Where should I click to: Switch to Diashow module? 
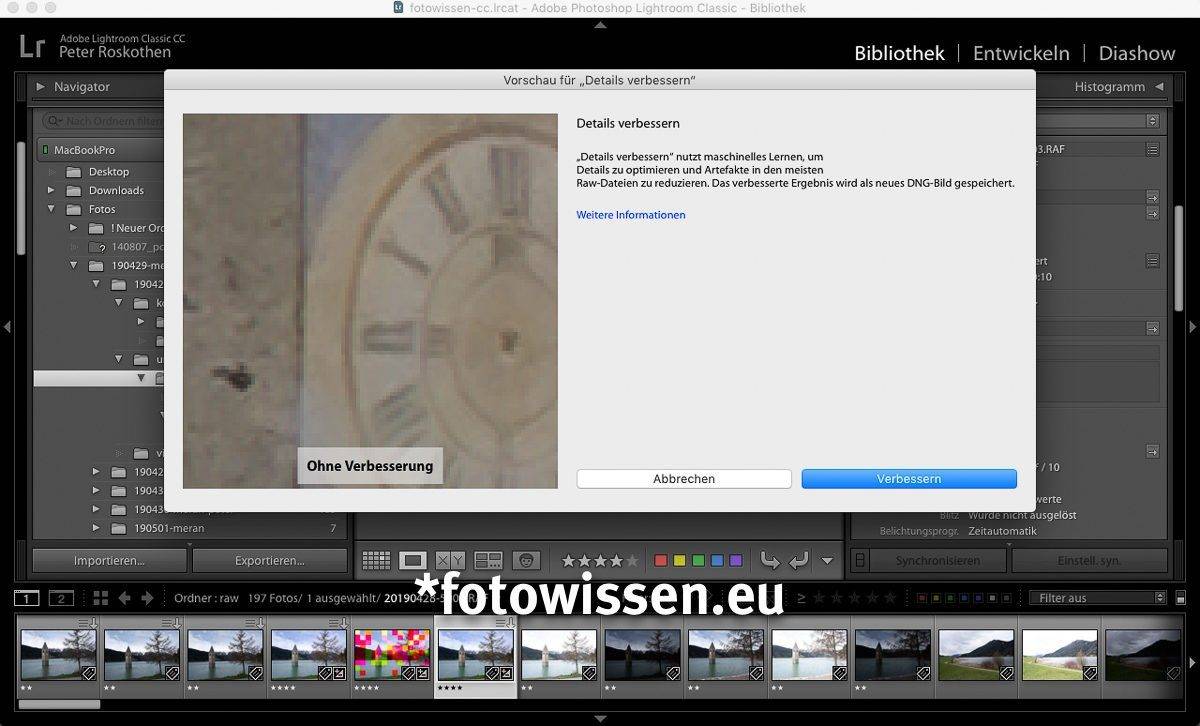[1137, 53]
